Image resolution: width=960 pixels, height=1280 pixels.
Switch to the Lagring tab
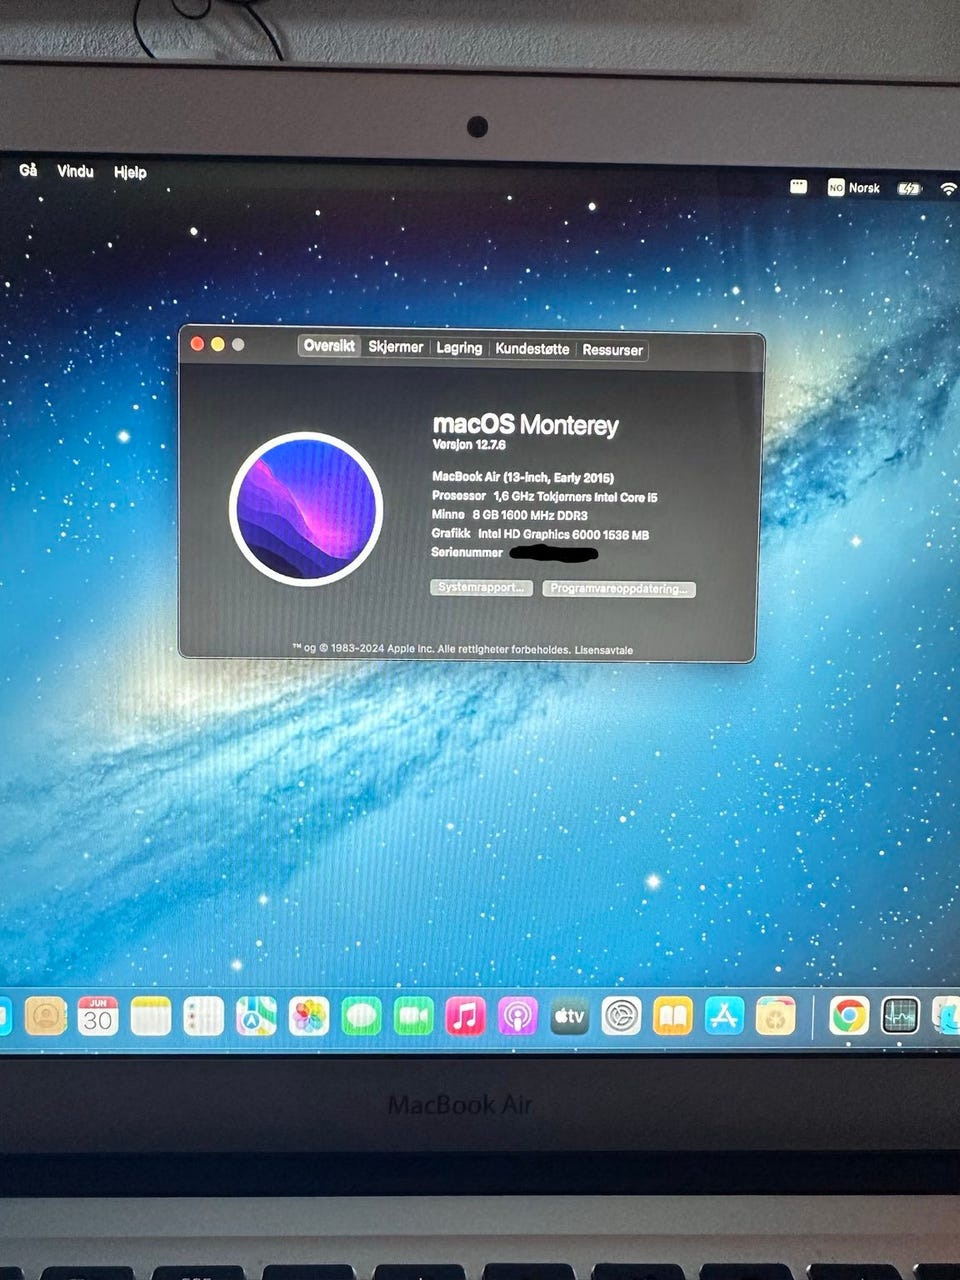pos(459,348)
